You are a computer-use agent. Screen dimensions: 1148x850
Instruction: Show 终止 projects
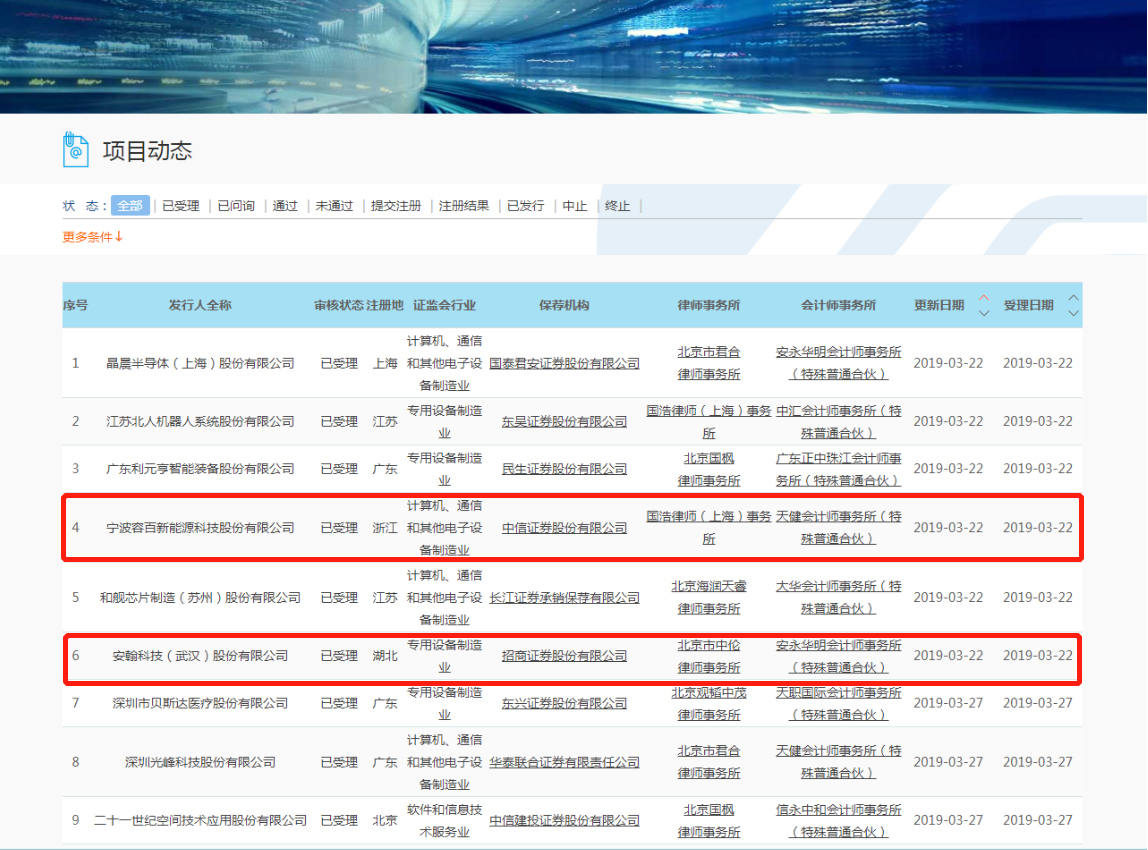tap(617, 206)
